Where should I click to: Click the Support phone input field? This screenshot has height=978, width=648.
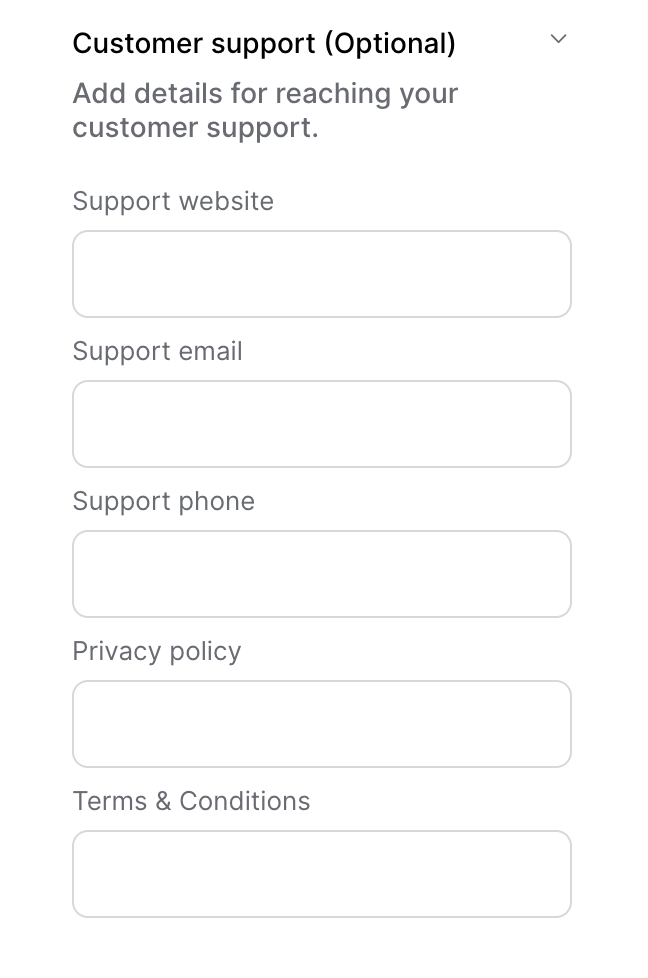pyautogui.click(x=321, y=573)
